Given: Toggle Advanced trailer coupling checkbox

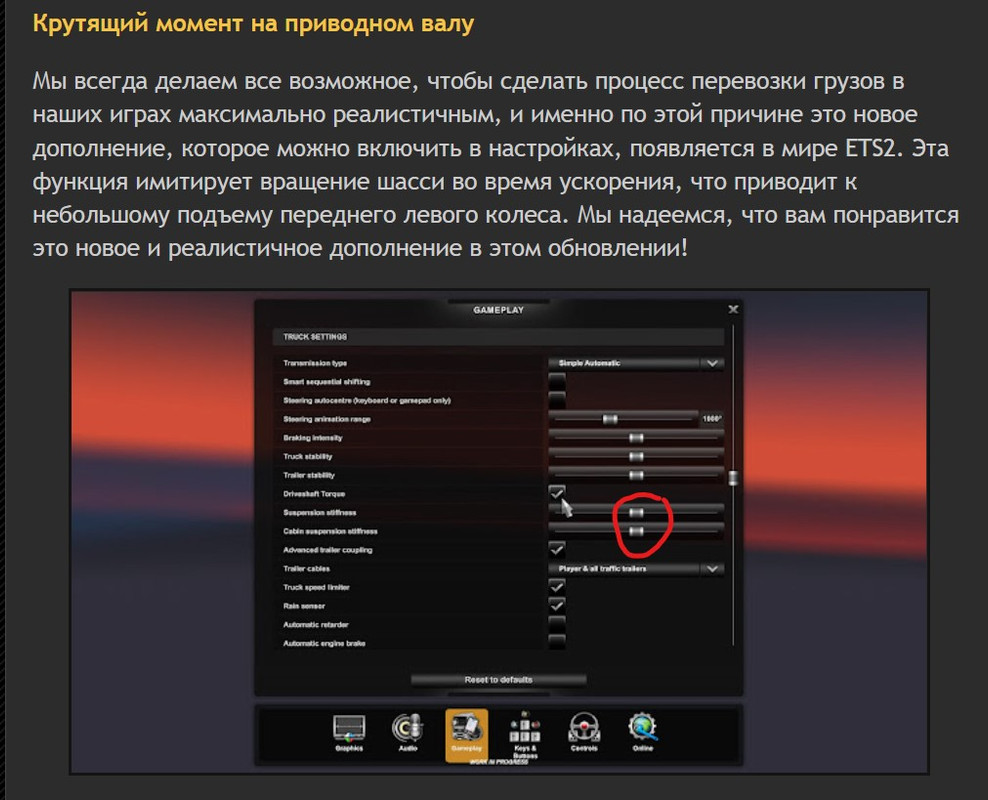Looking at the screenshot, I should click(x=557, y=549).
